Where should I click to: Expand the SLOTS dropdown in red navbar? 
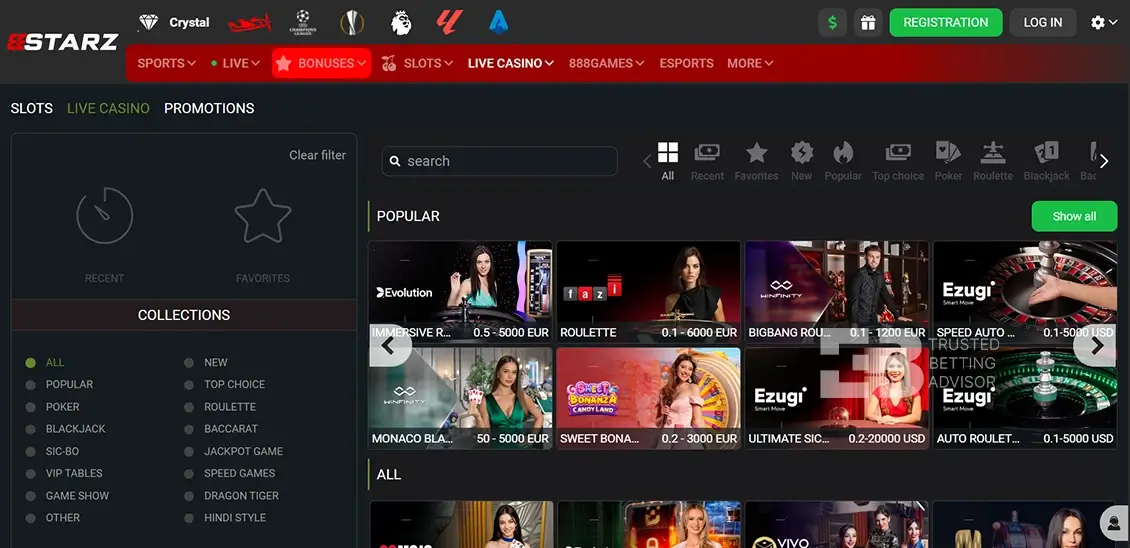(x=418, y=63)
